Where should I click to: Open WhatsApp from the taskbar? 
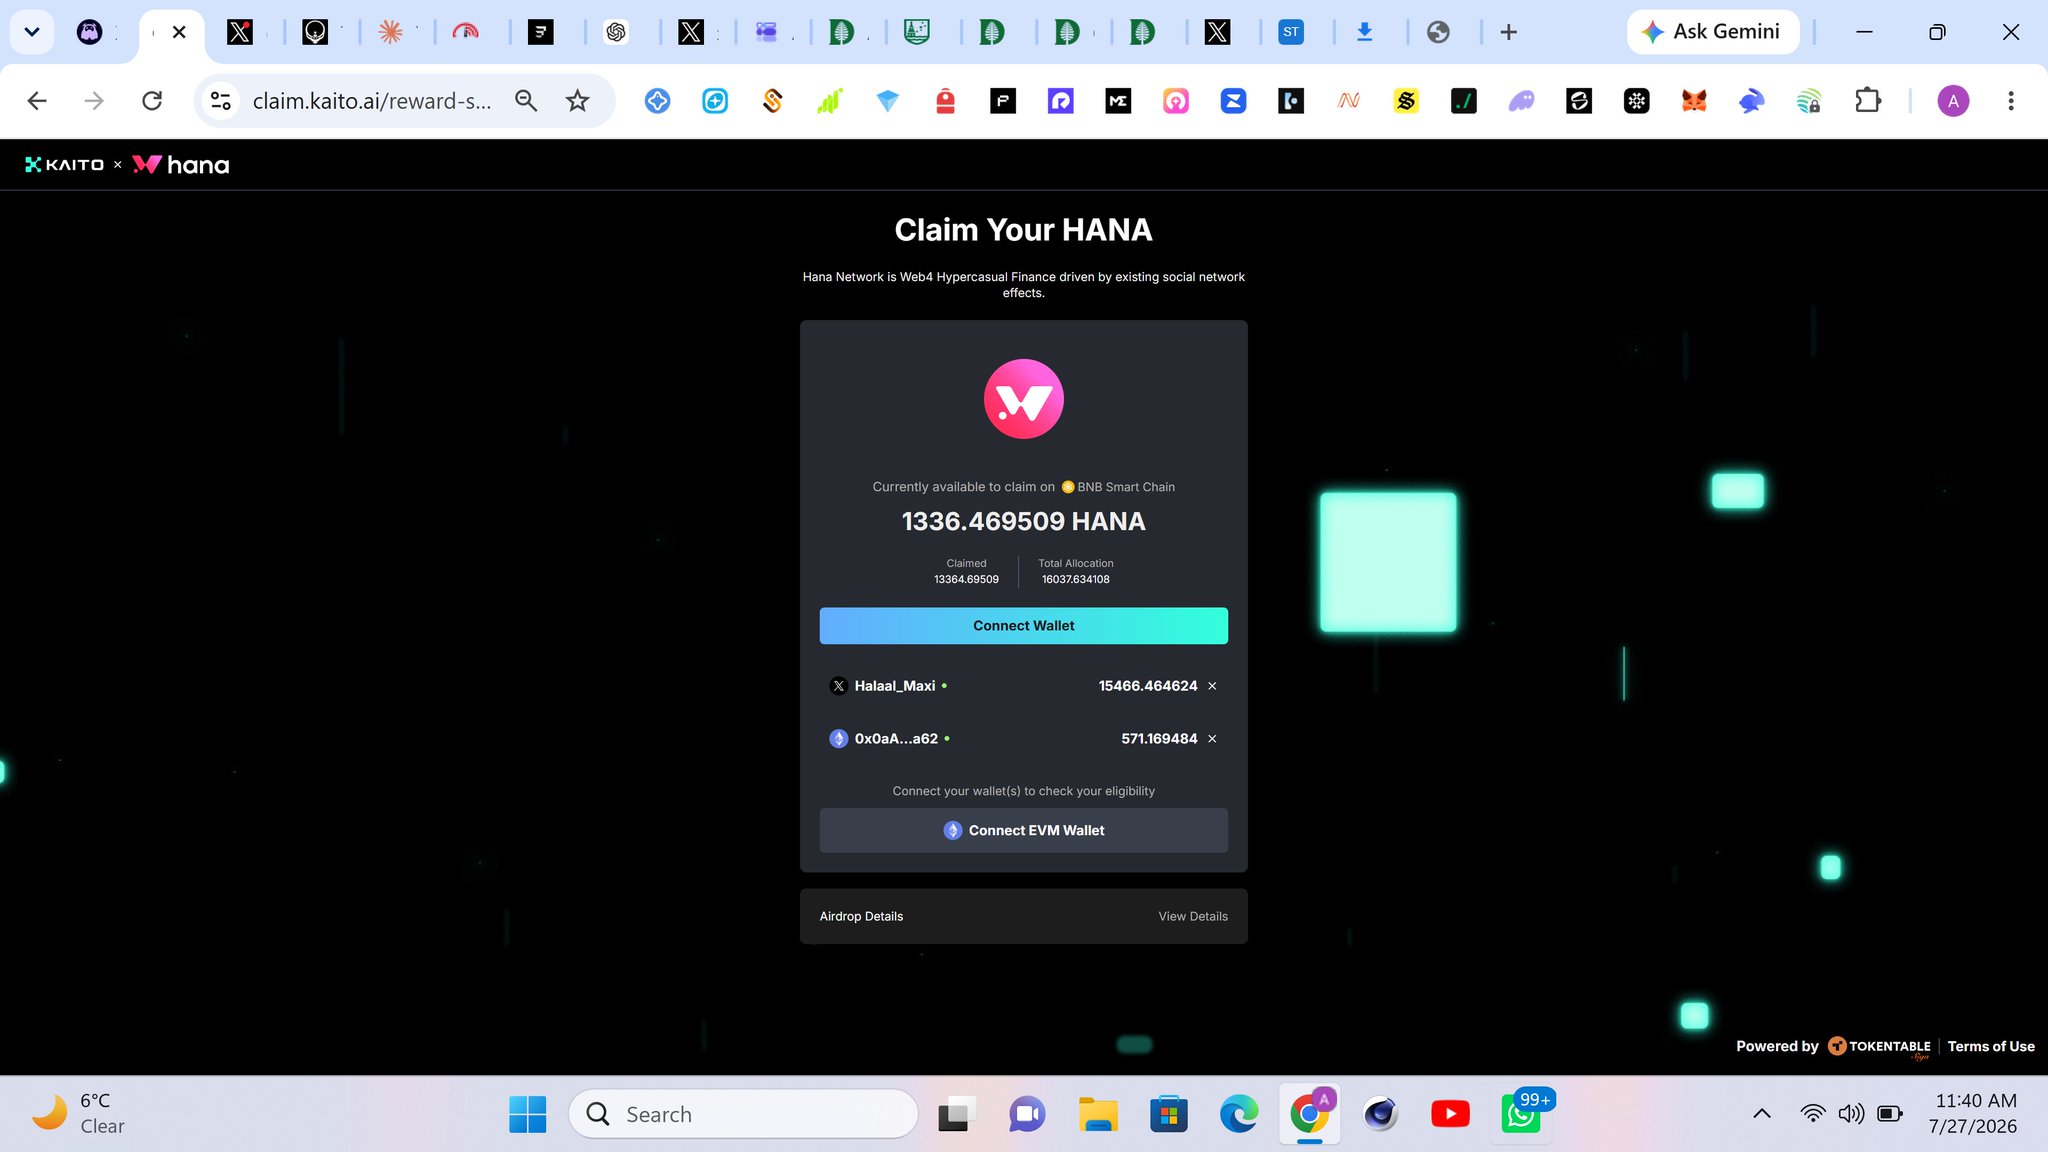click(x=1521, y=1114)
